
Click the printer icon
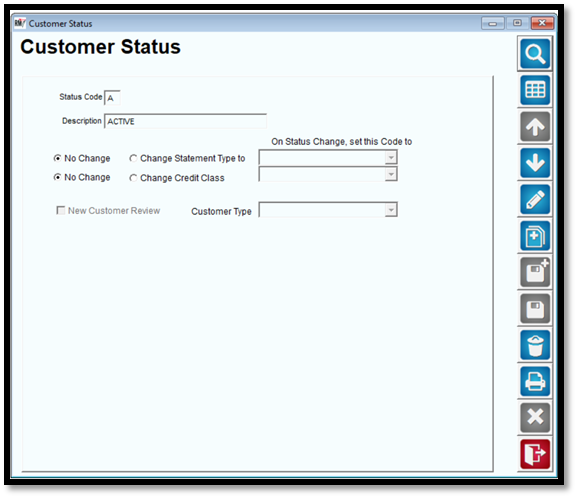[x=535, y=381]
